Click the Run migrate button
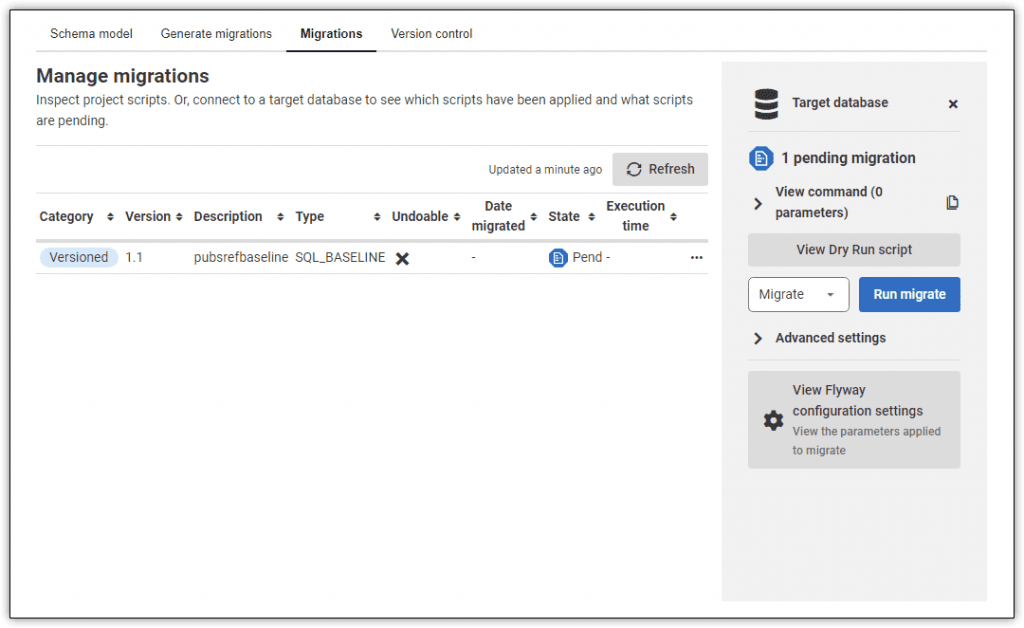1024x628 pixels. pyautogui.click(x=909, y=294)
